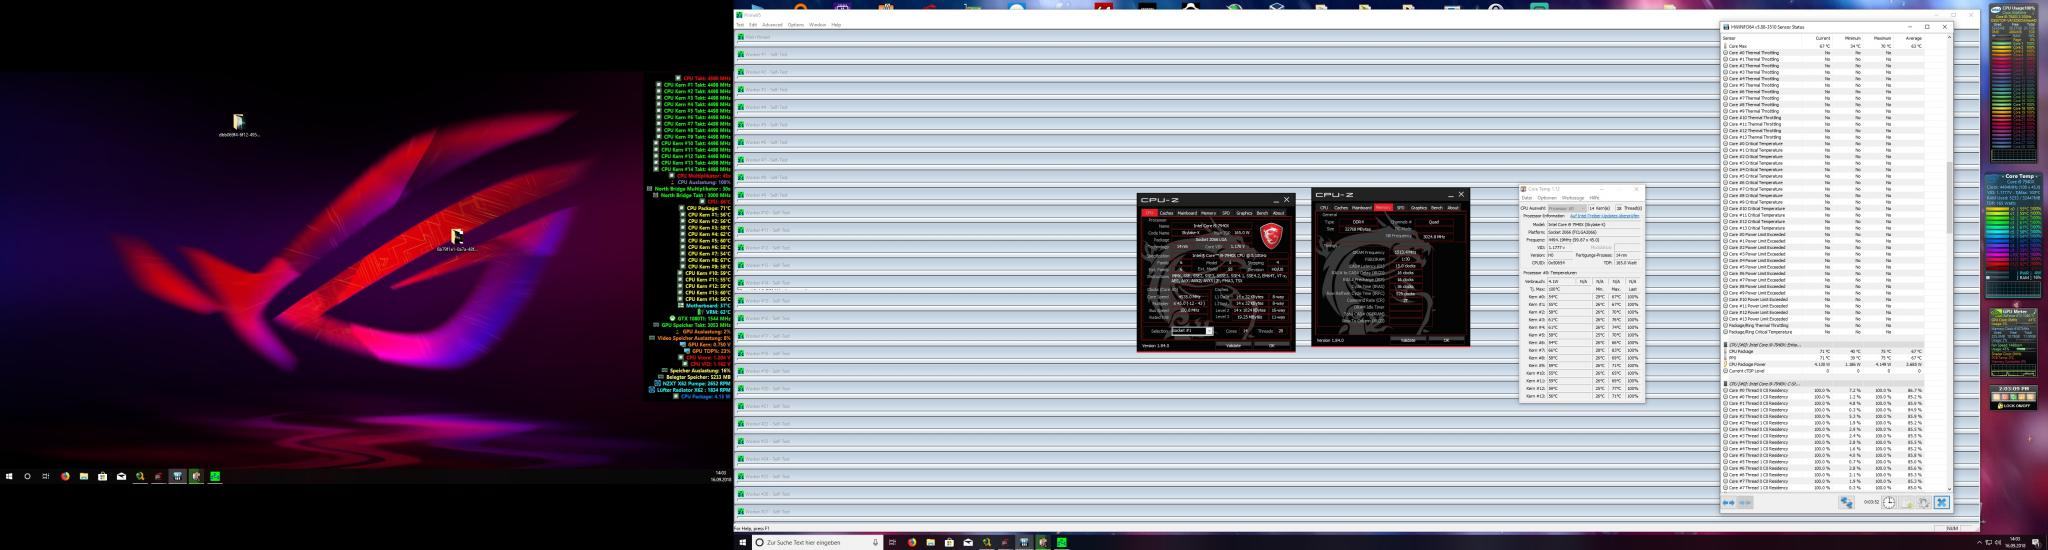Confirm with OK in the right CPU-Z Memory window
This screenshot has height=550, width=2048.
(1446, 340)
